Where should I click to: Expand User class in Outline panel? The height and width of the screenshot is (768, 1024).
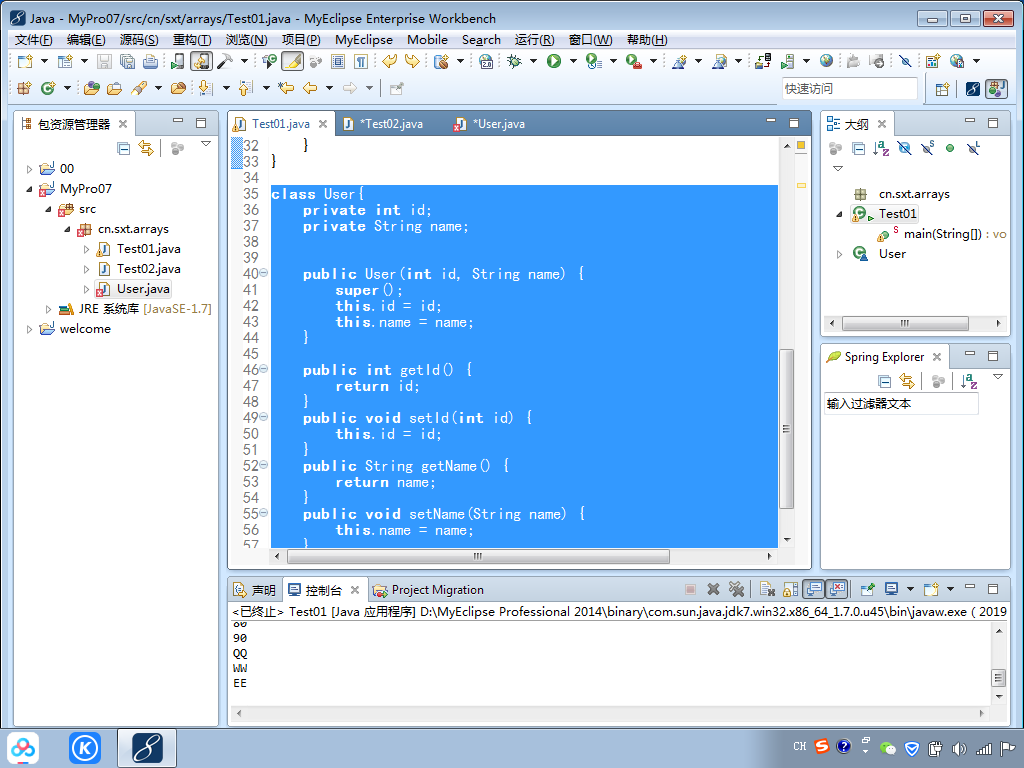(839, 254)
